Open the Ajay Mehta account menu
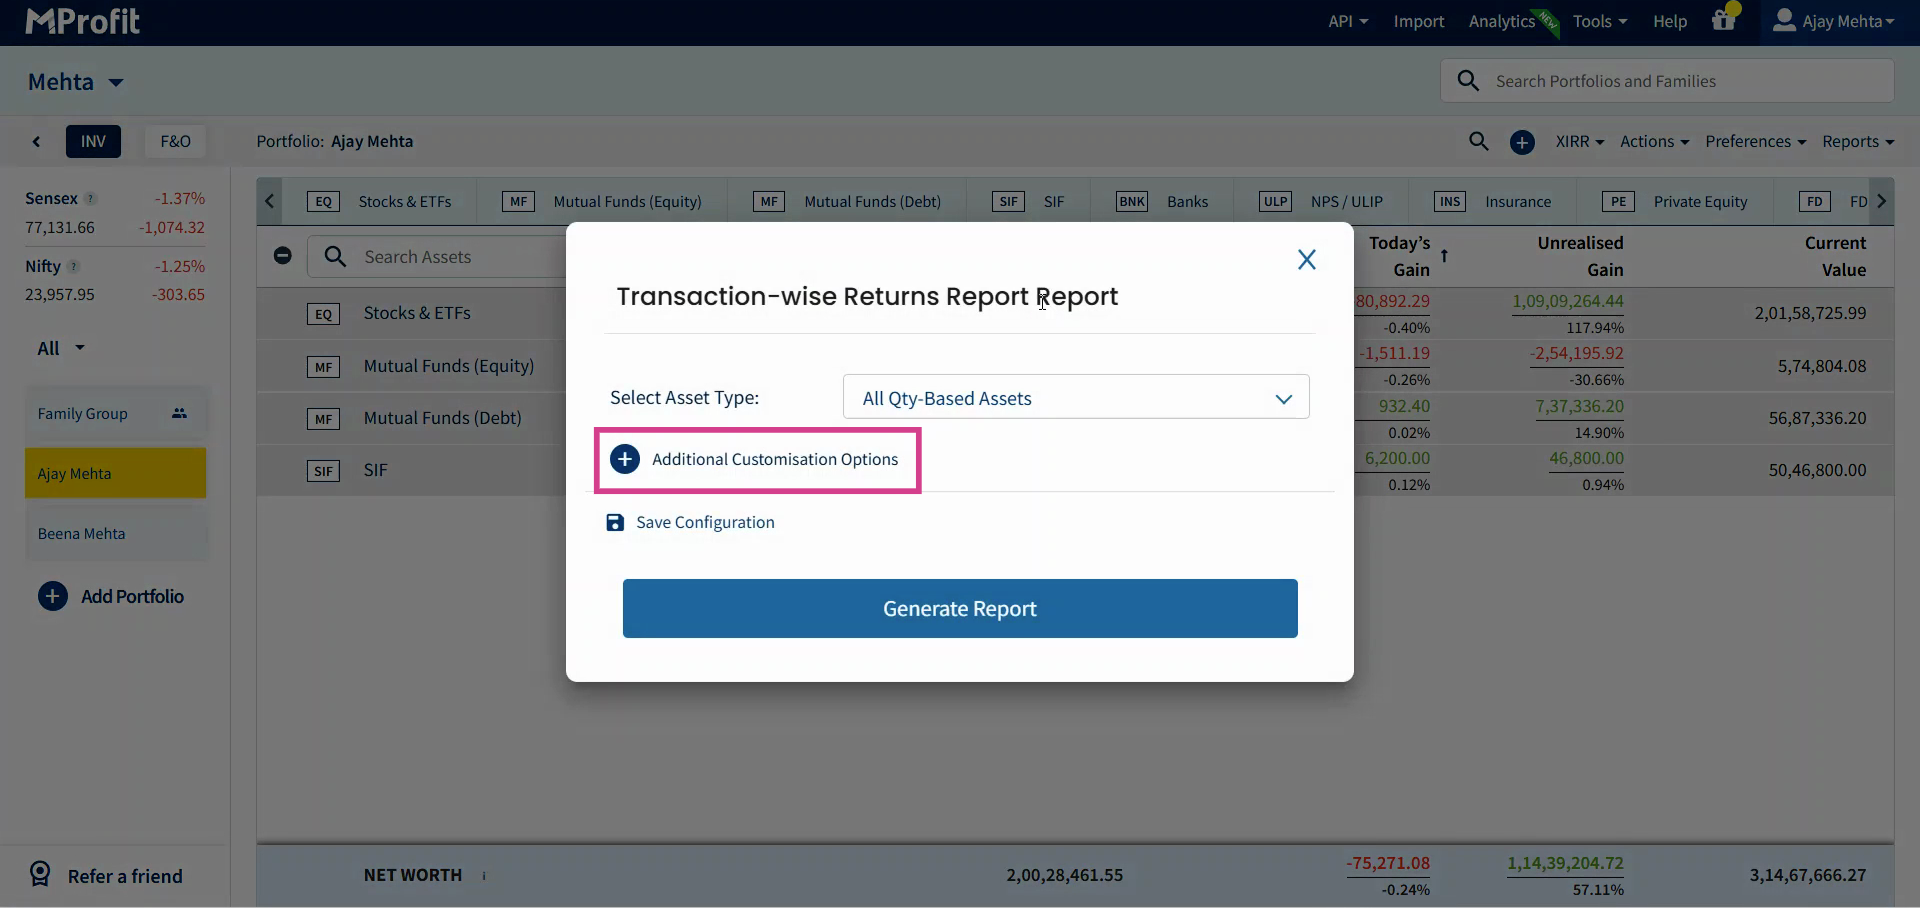1920x908 pixels. tap(1833, 21)
